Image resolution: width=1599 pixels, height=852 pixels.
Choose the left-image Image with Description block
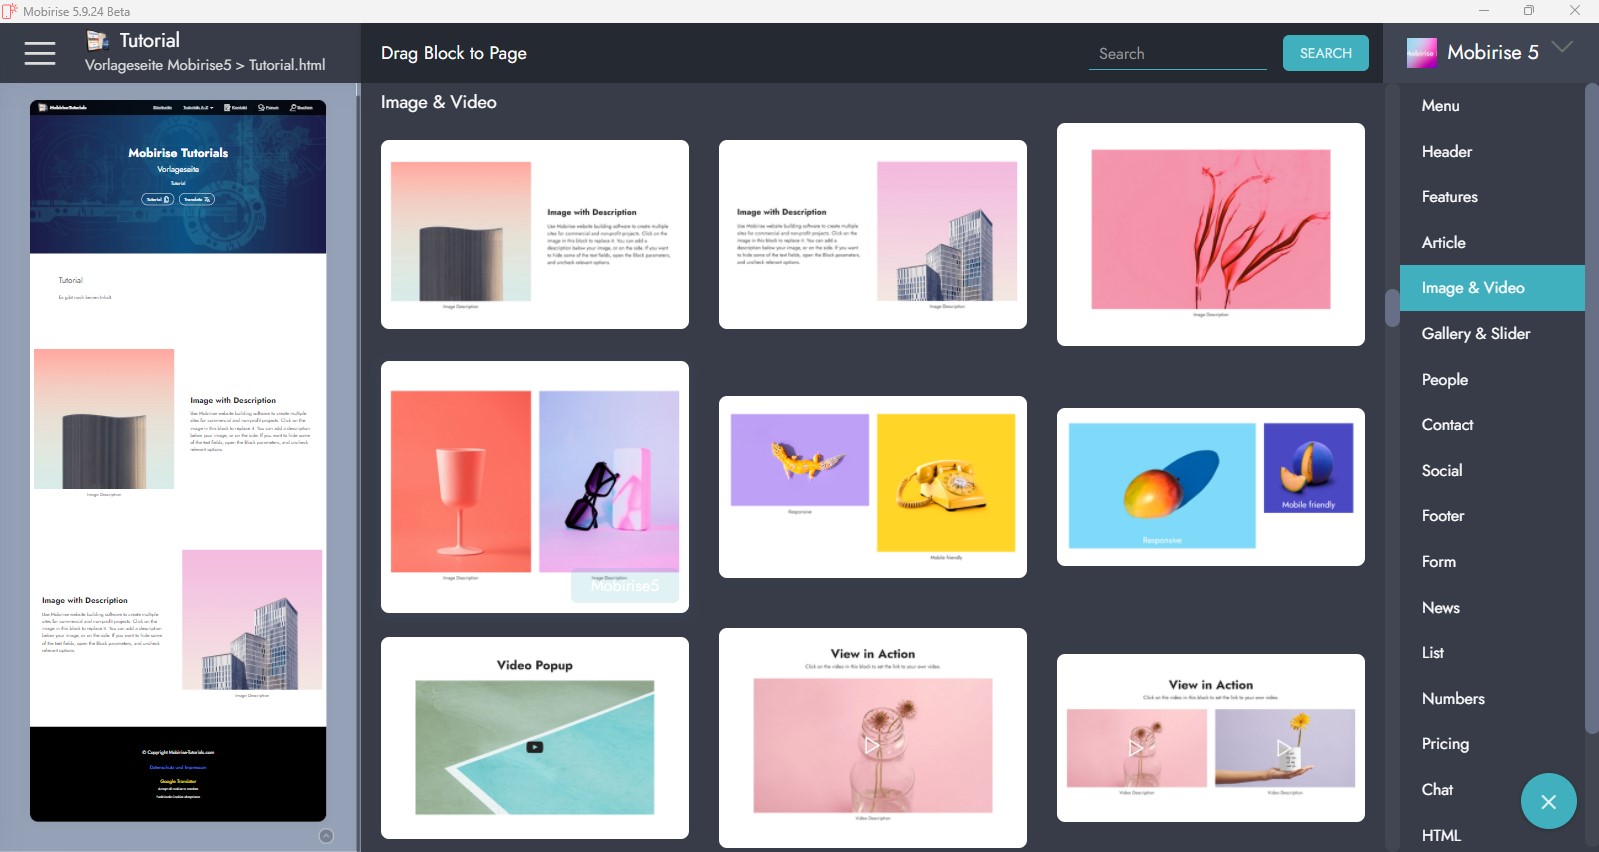pyautogui.click(x=535, y=234)
